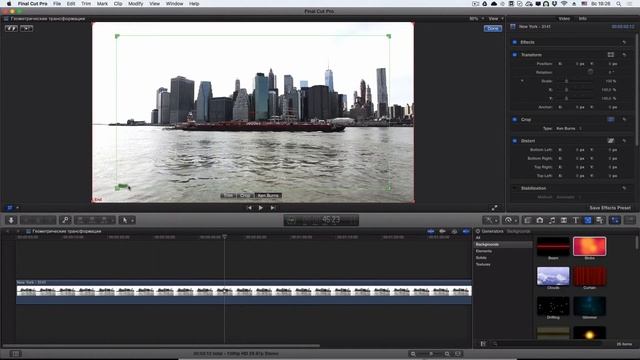Toggle timeline snapping
This screenshot has height=360, width=640.
click(466, 231)
